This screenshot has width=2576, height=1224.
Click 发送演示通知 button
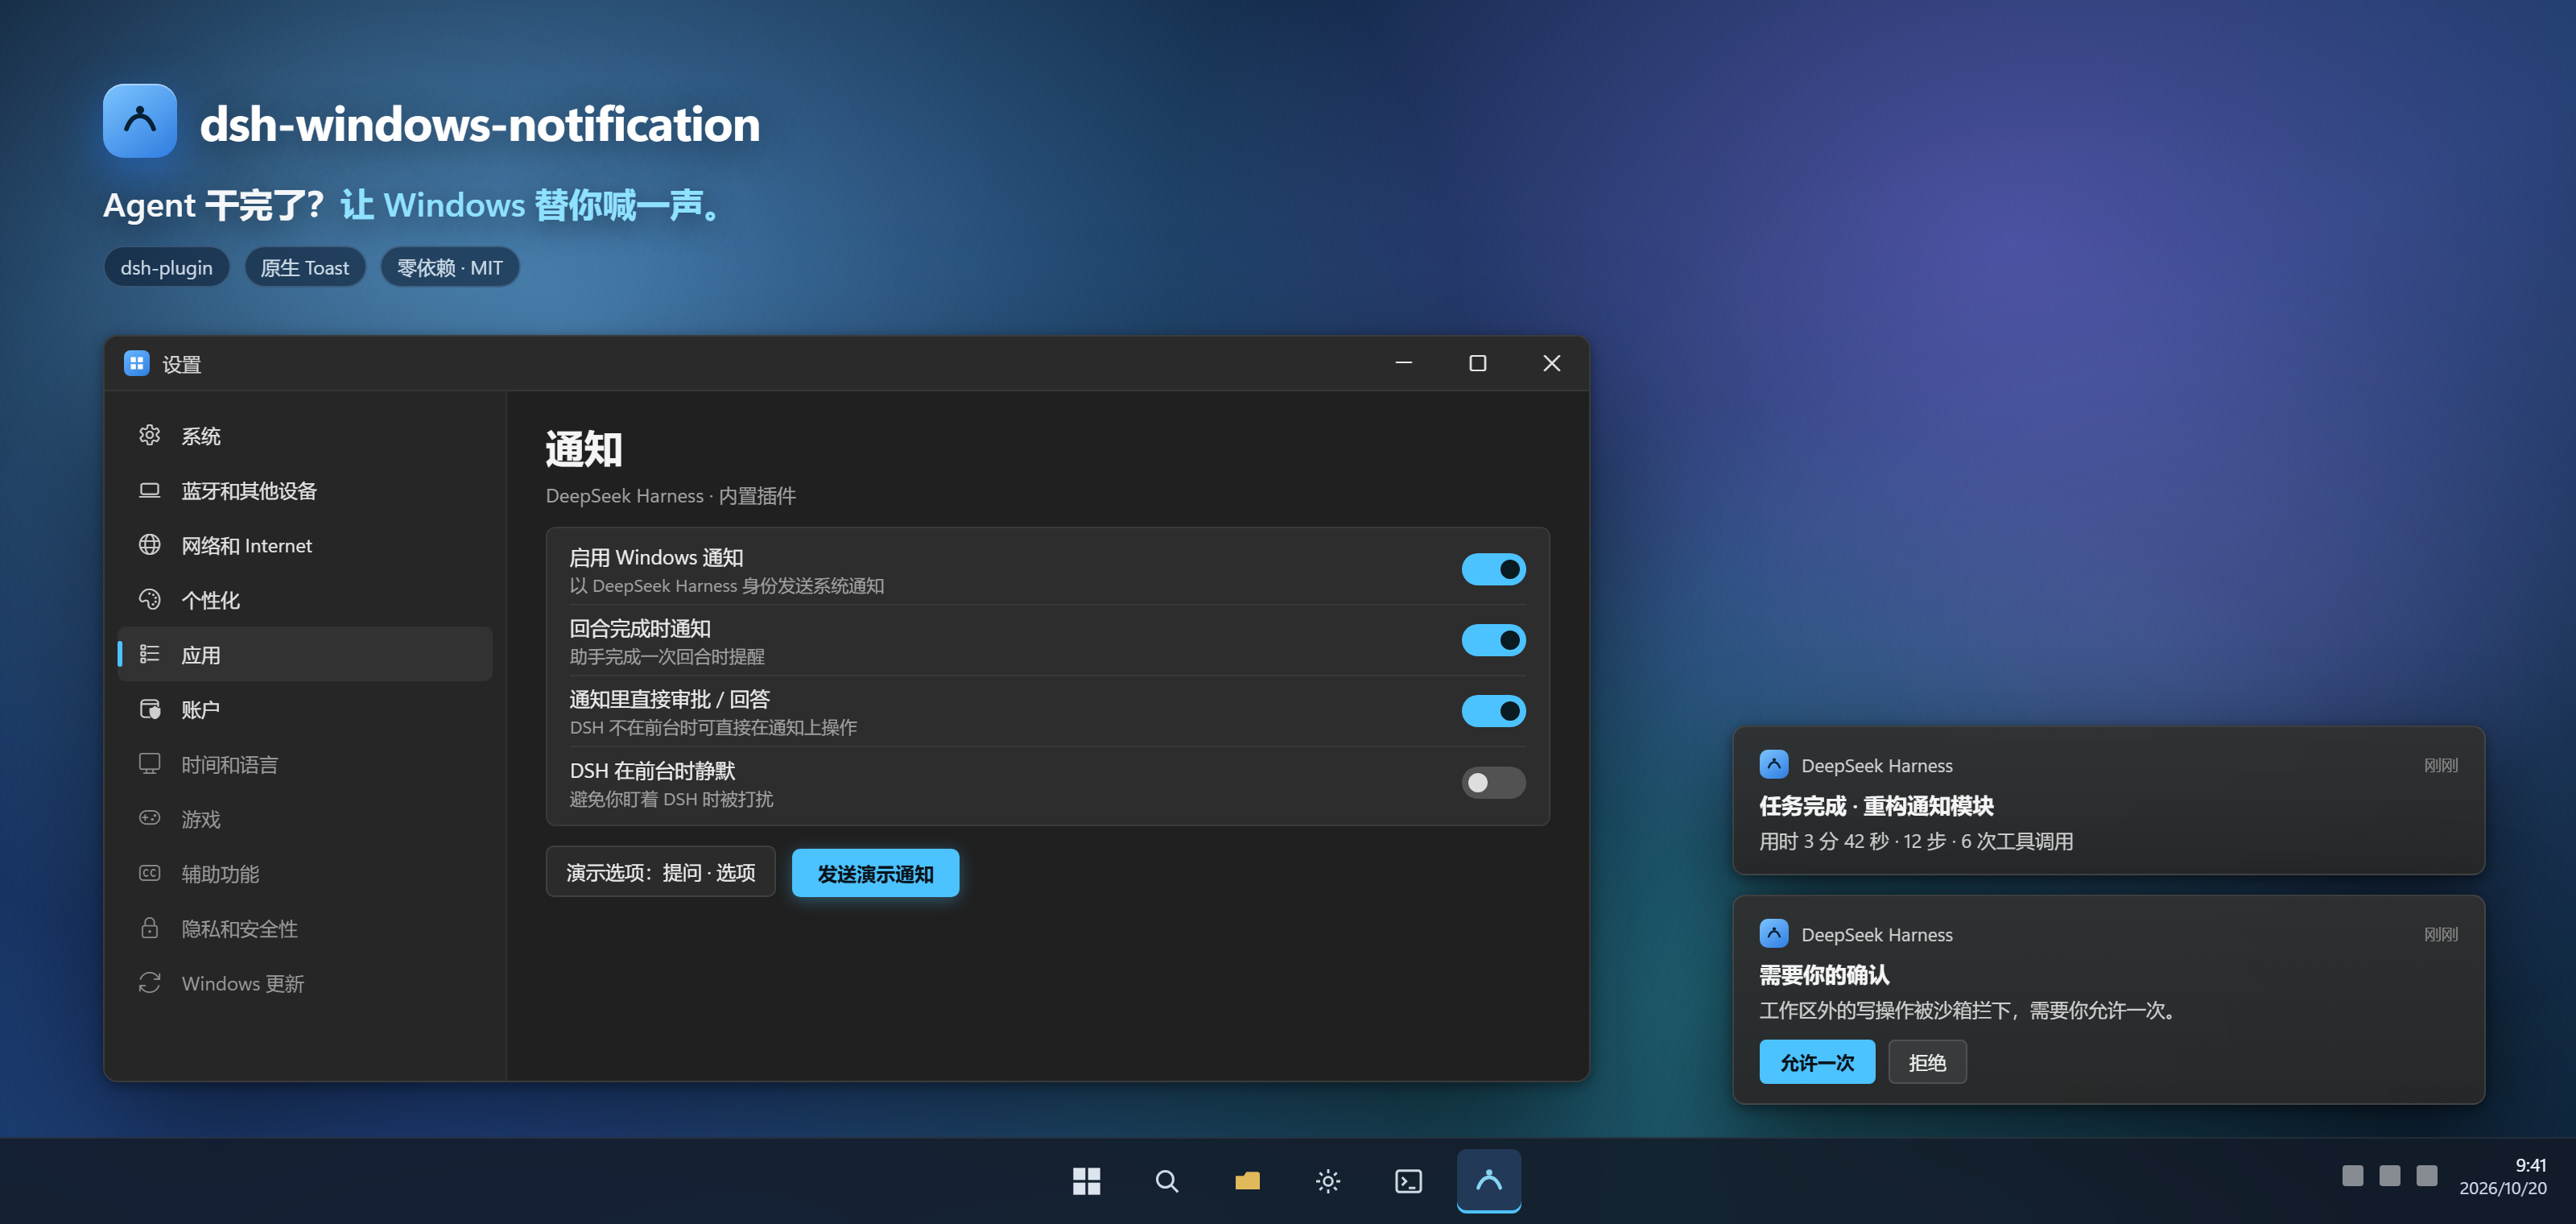point(875,872)
